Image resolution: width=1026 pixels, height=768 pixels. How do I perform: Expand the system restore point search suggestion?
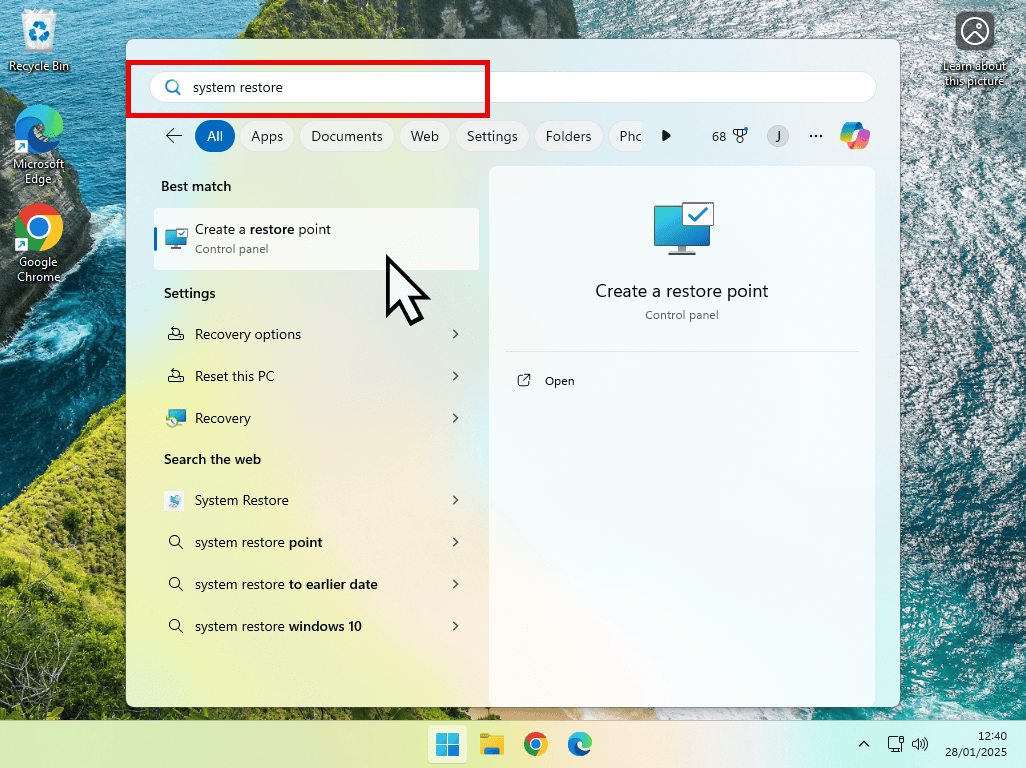point(456,542)
